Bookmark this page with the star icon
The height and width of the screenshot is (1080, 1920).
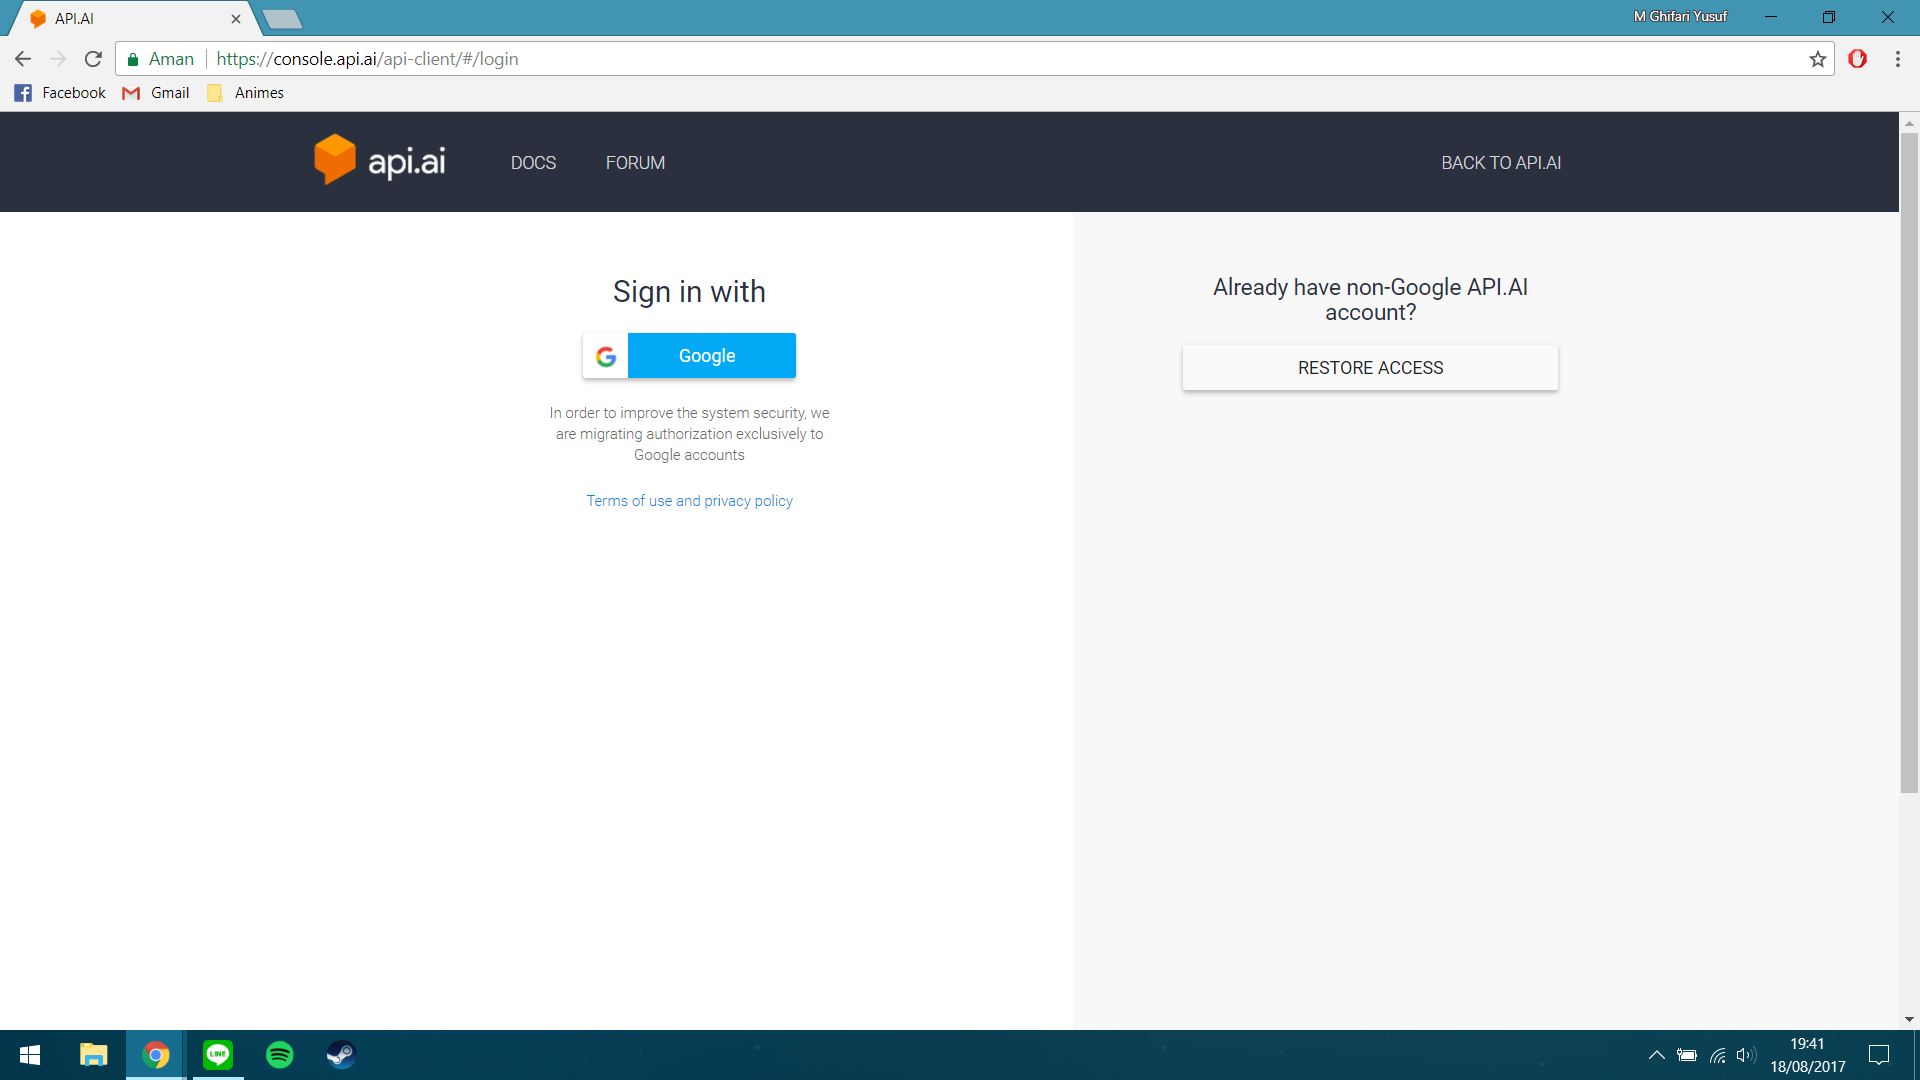(x=1817, y=59)
